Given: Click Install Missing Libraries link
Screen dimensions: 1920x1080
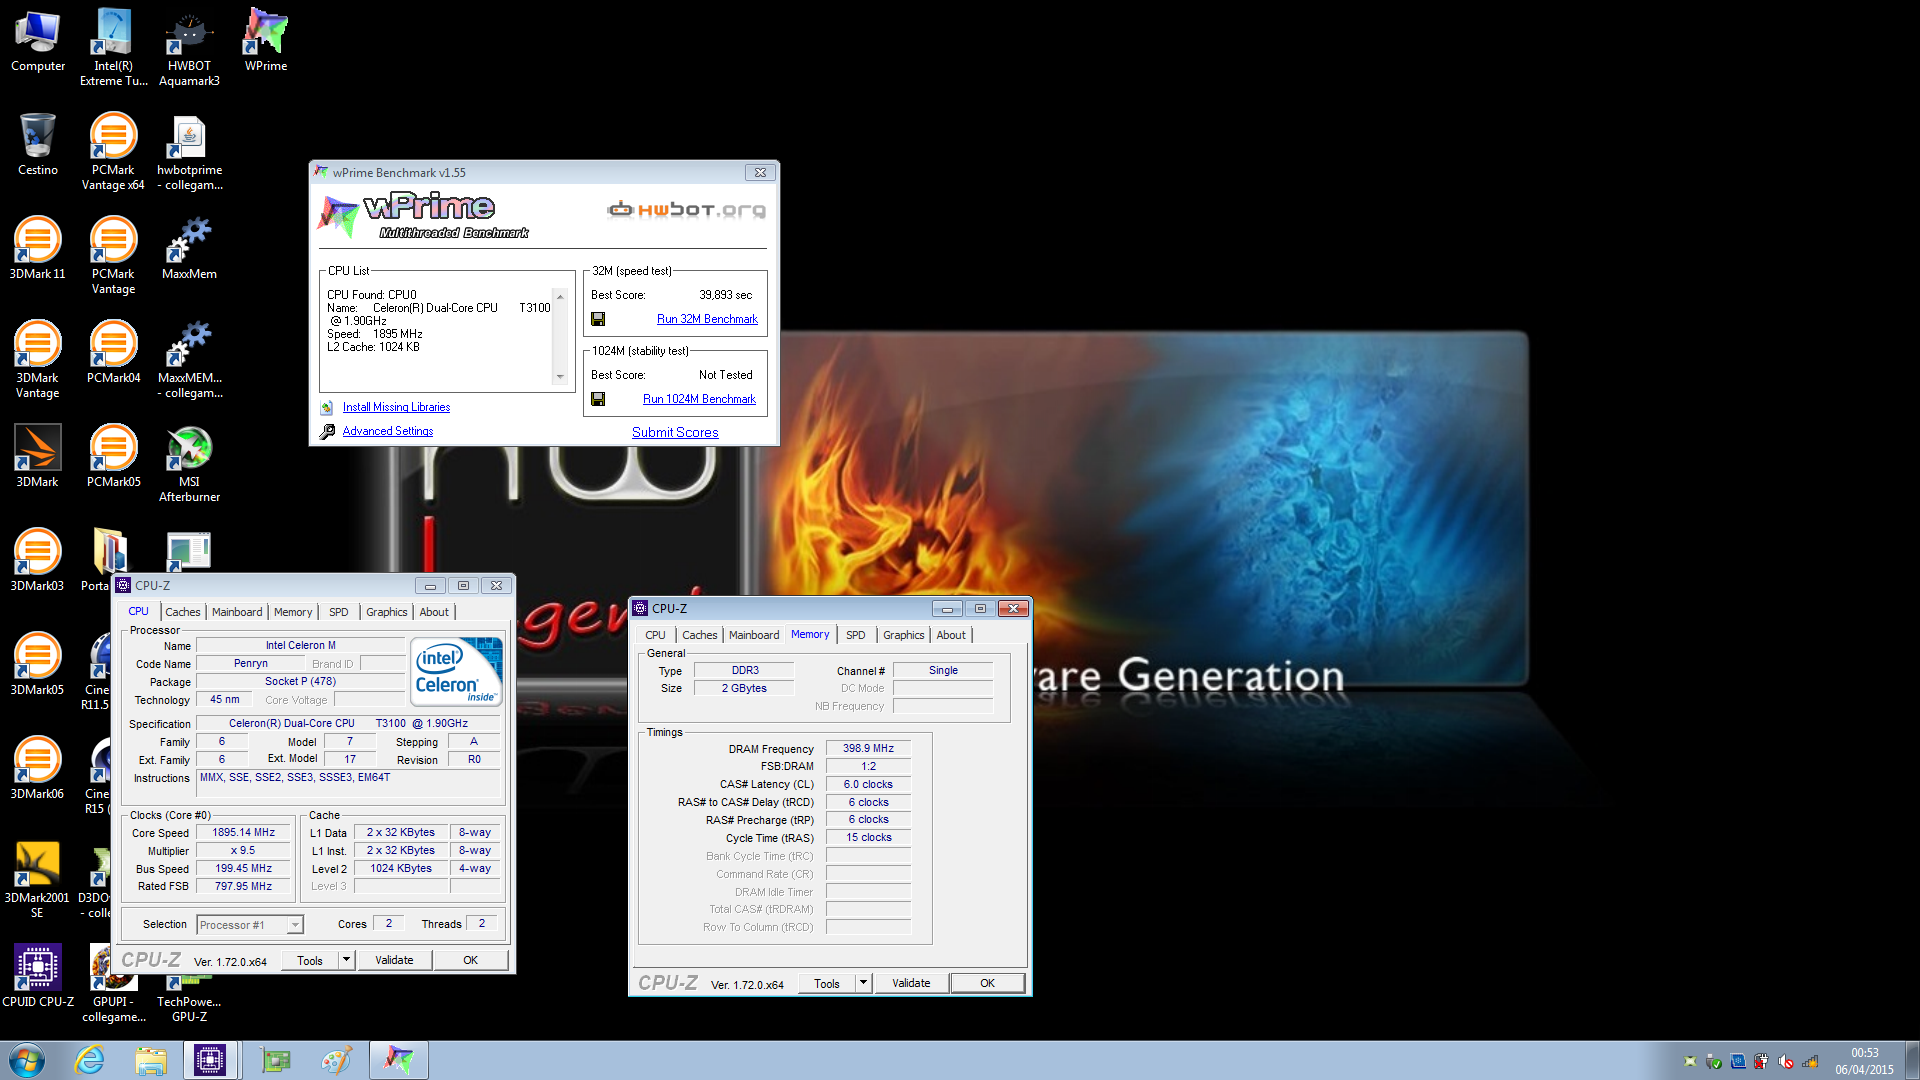Looking at the screenshot, I should [396, 407].
